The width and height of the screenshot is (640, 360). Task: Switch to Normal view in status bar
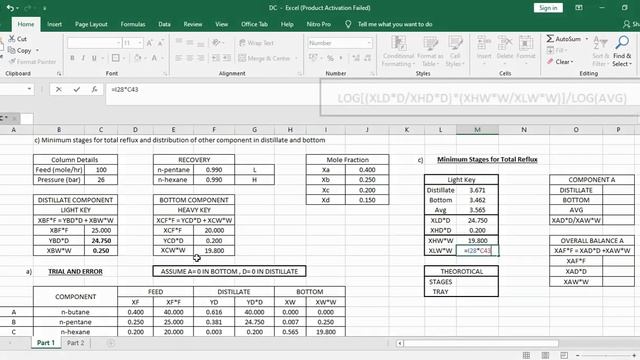527,356
